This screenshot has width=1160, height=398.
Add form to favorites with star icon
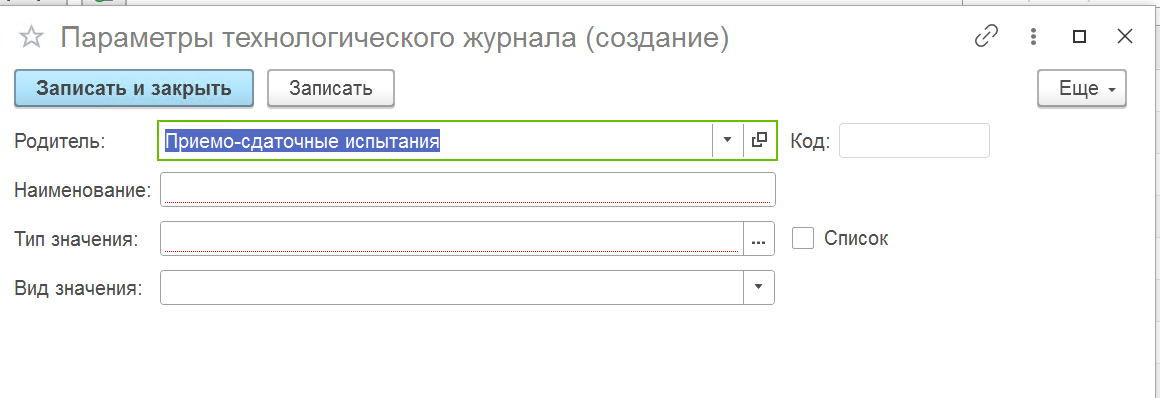(x=32, y=37)
